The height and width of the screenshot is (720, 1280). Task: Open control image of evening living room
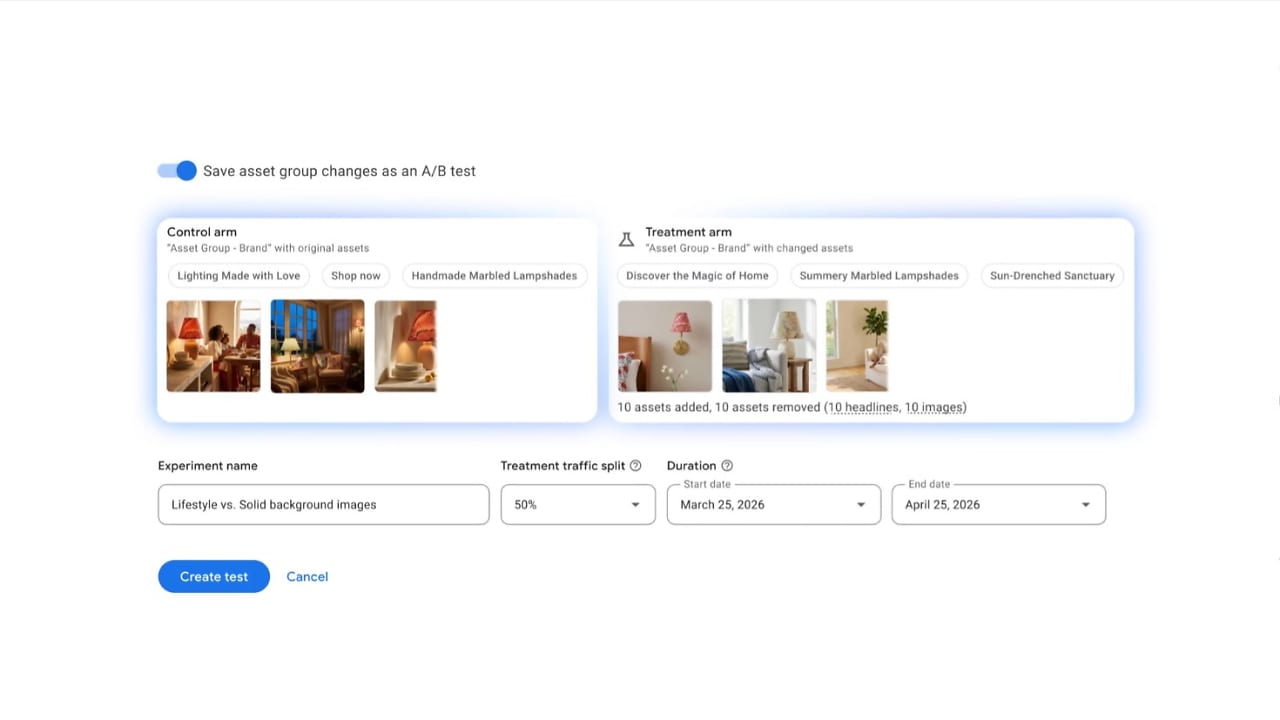pos(318,346)
